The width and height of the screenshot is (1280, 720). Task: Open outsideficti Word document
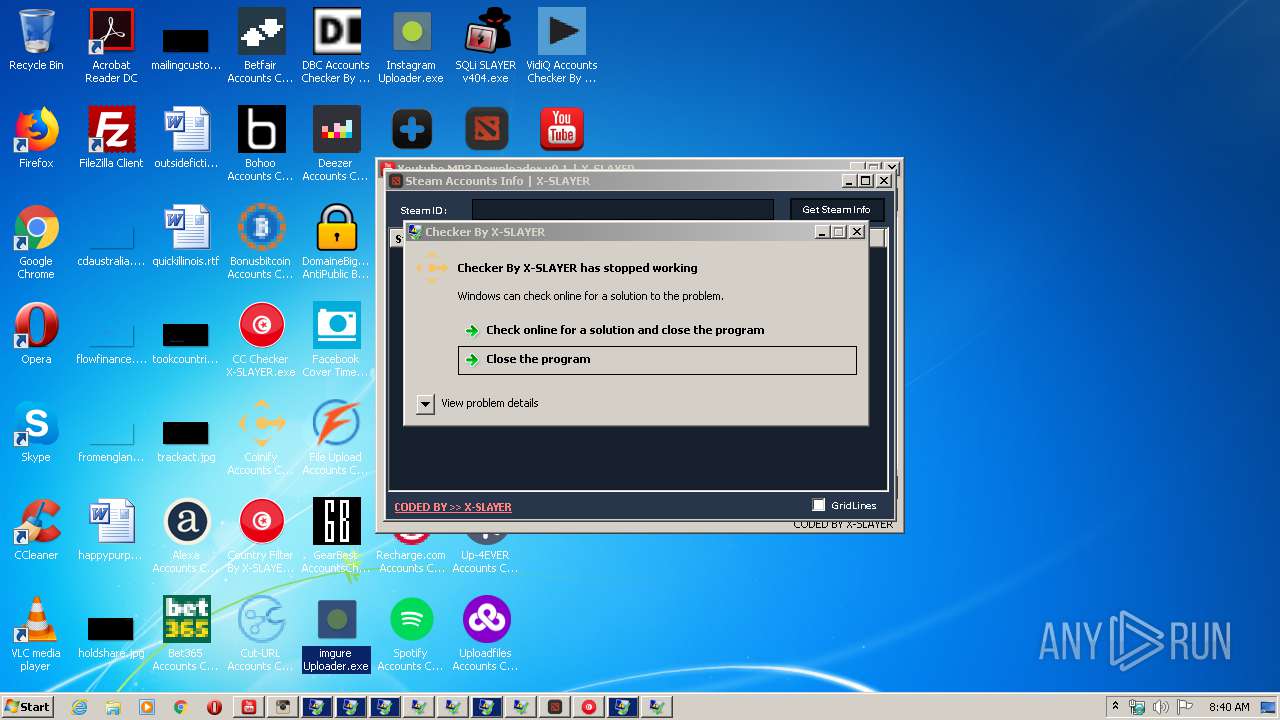[x=186, y=138]
